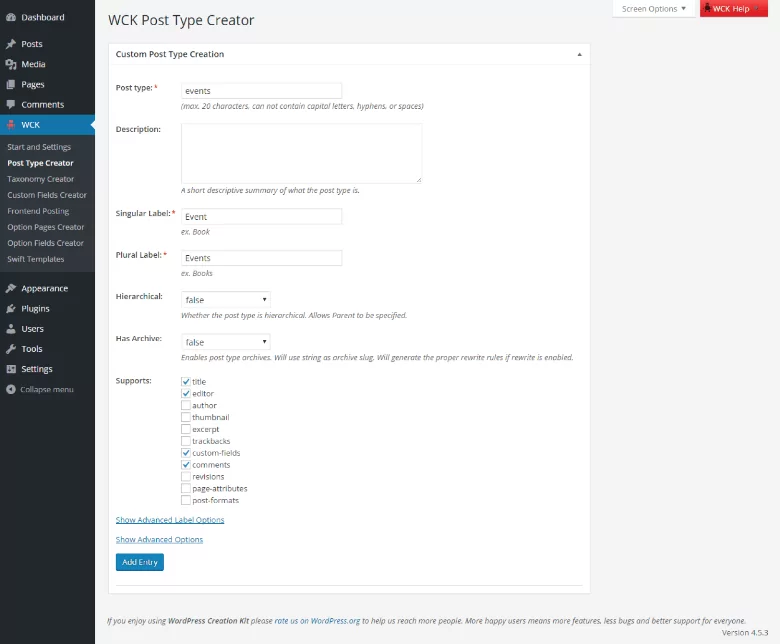
Task: Open the Posts menu item
Action: pyautogui.click(x=47, y=44)
